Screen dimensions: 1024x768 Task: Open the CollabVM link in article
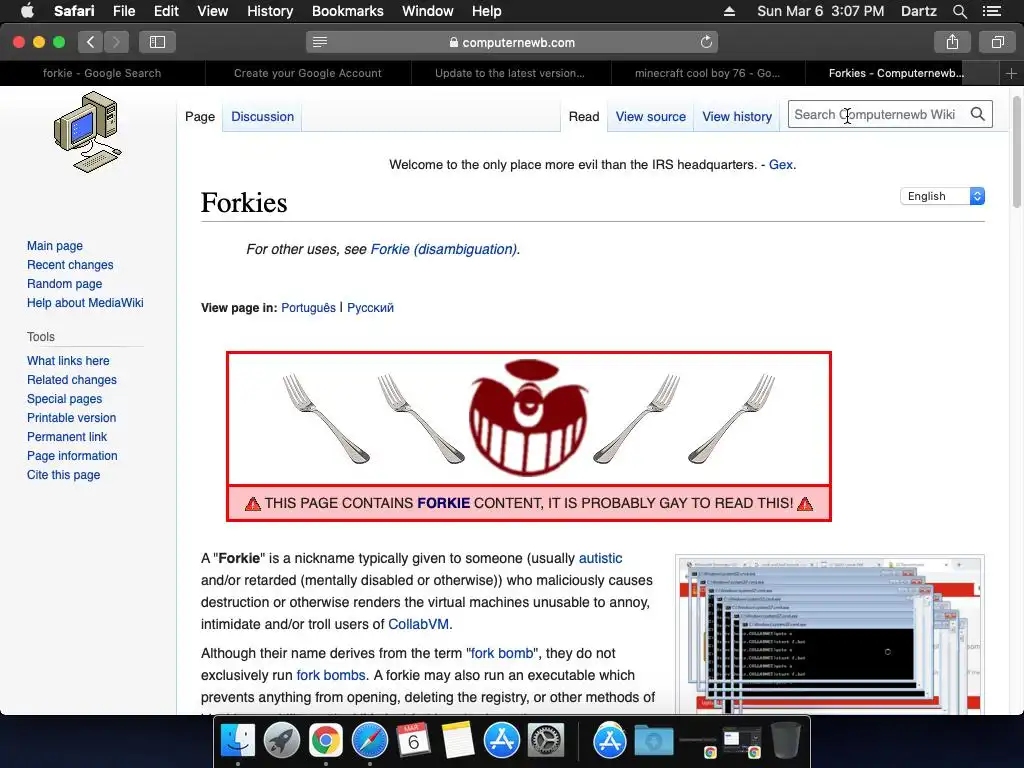pos(418,624)
